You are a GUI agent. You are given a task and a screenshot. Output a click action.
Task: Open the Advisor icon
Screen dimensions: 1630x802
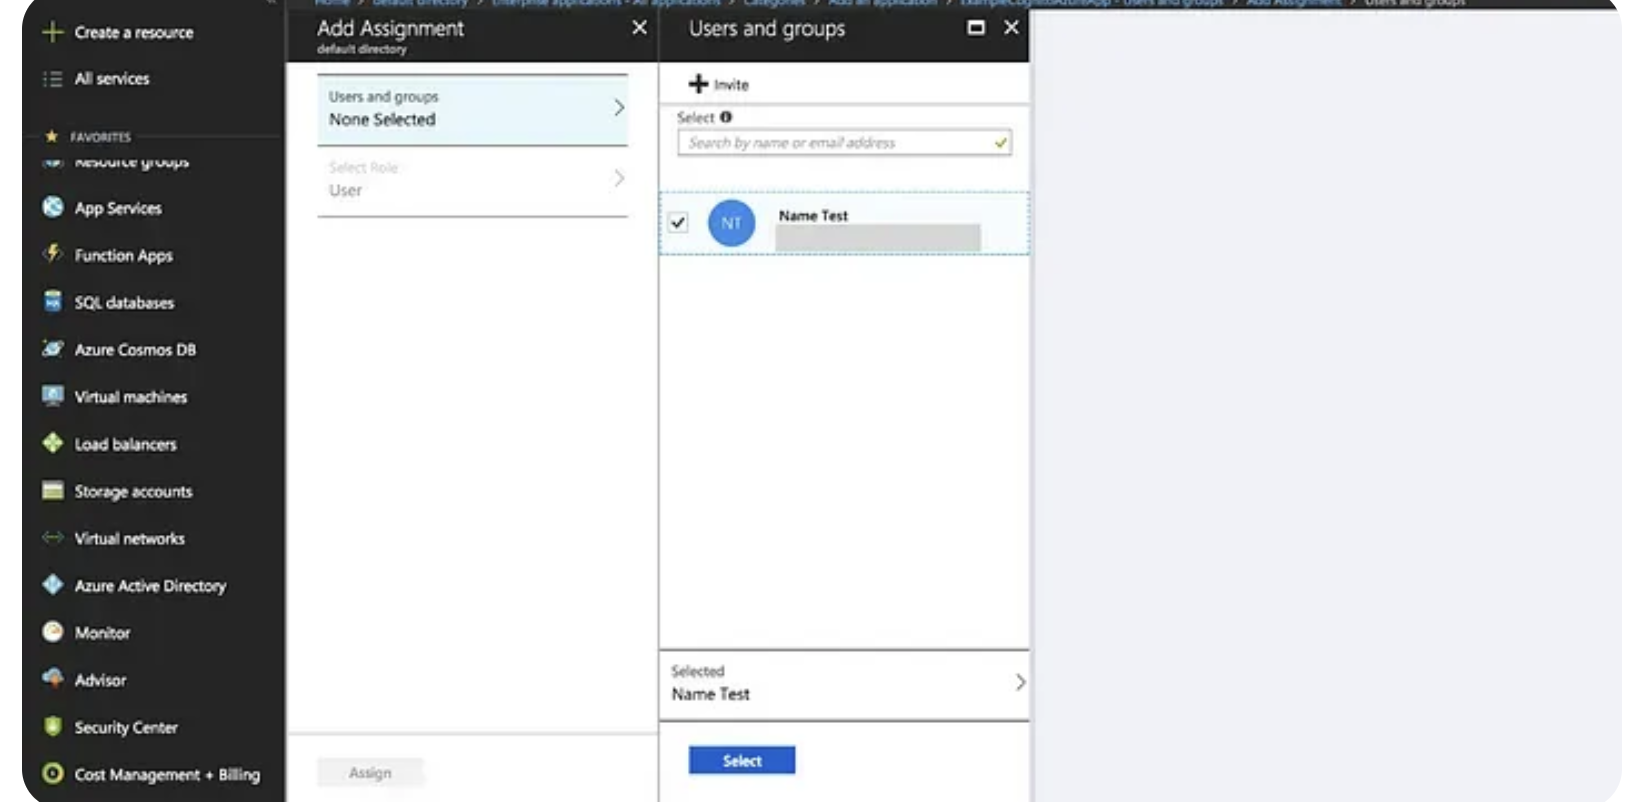coord(53,679)
